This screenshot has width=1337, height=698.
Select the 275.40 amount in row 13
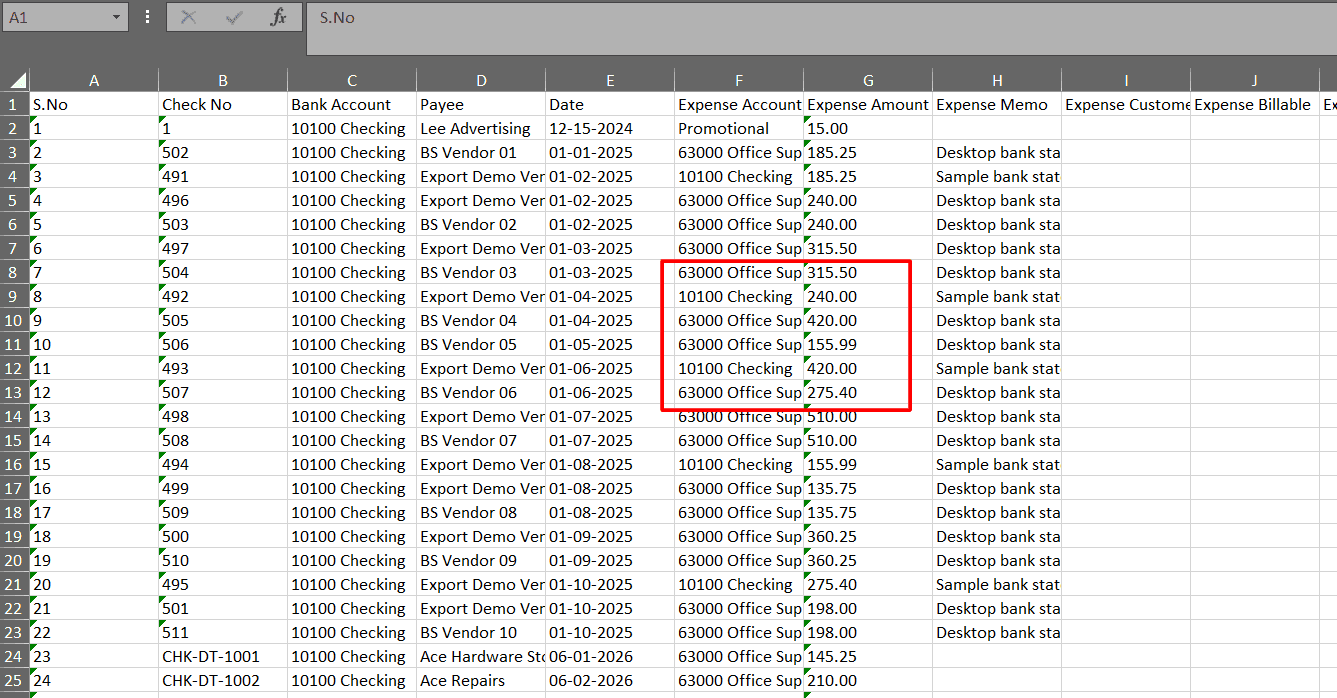868,393
